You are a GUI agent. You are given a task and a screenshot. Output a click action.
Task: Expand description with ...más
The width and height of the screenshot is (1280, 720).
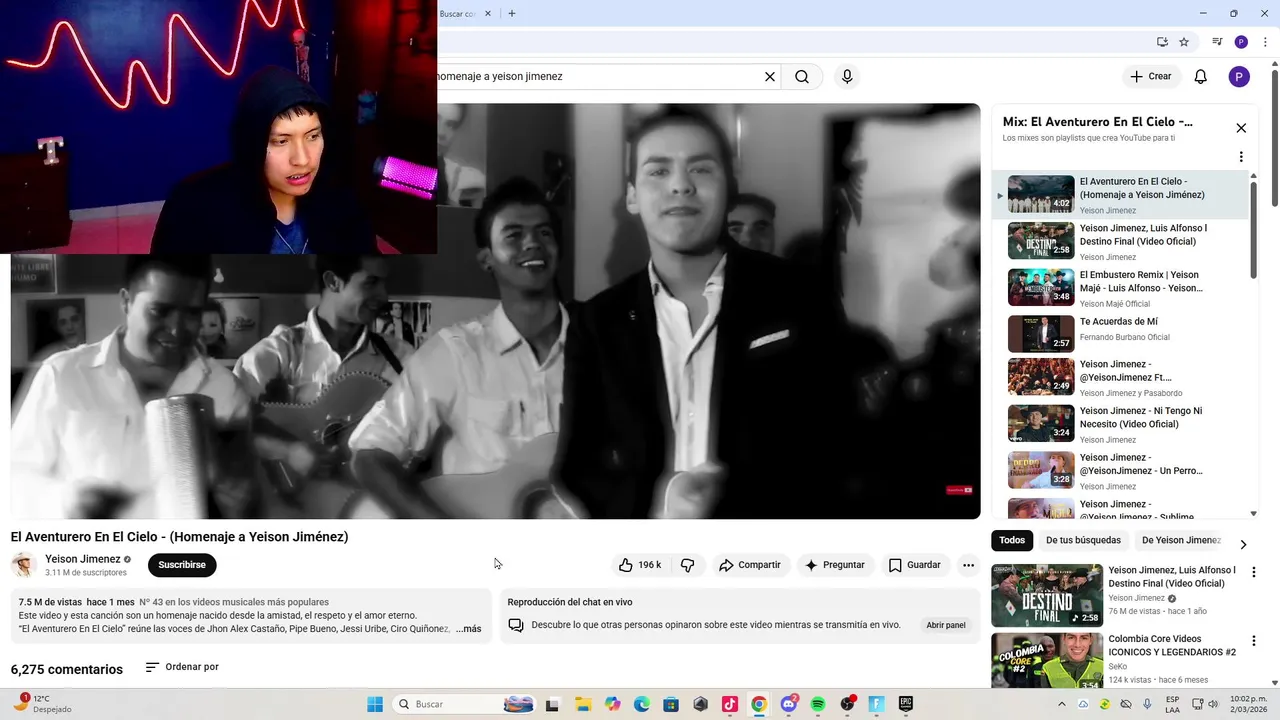(x=468, y=629)
